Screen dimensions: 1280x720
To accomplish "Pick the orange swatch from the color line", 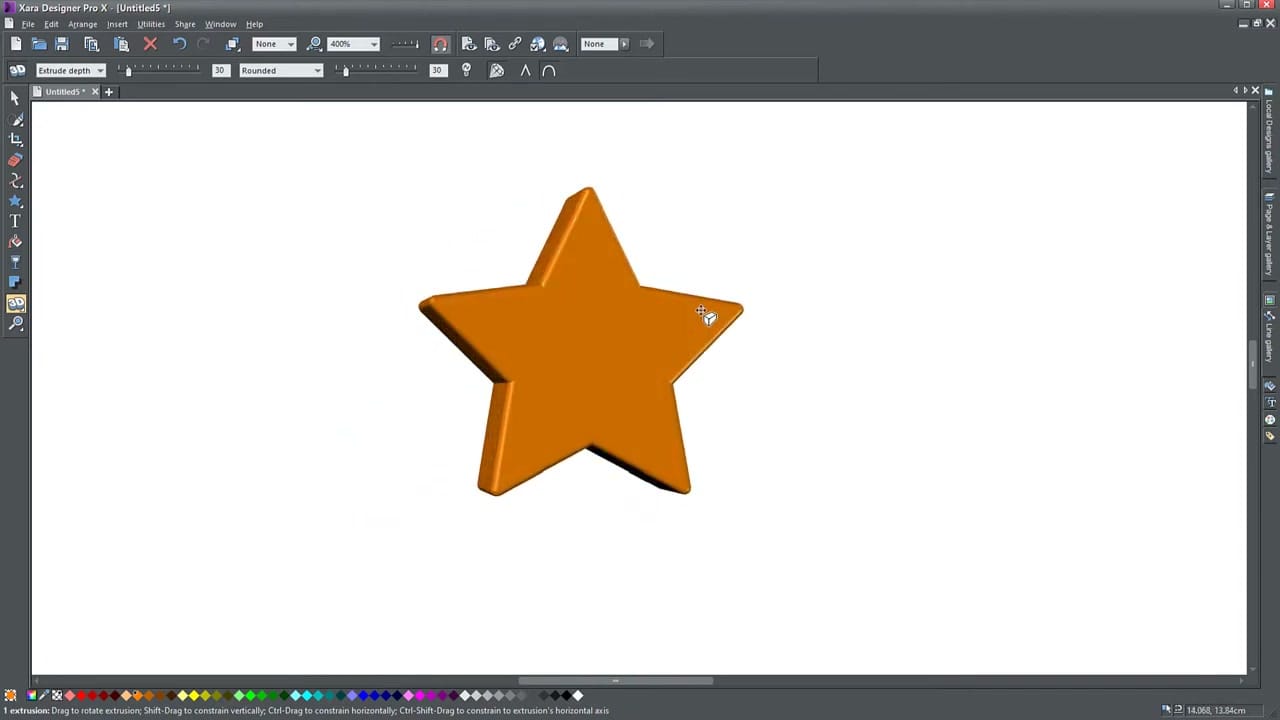I will [135, 695].
